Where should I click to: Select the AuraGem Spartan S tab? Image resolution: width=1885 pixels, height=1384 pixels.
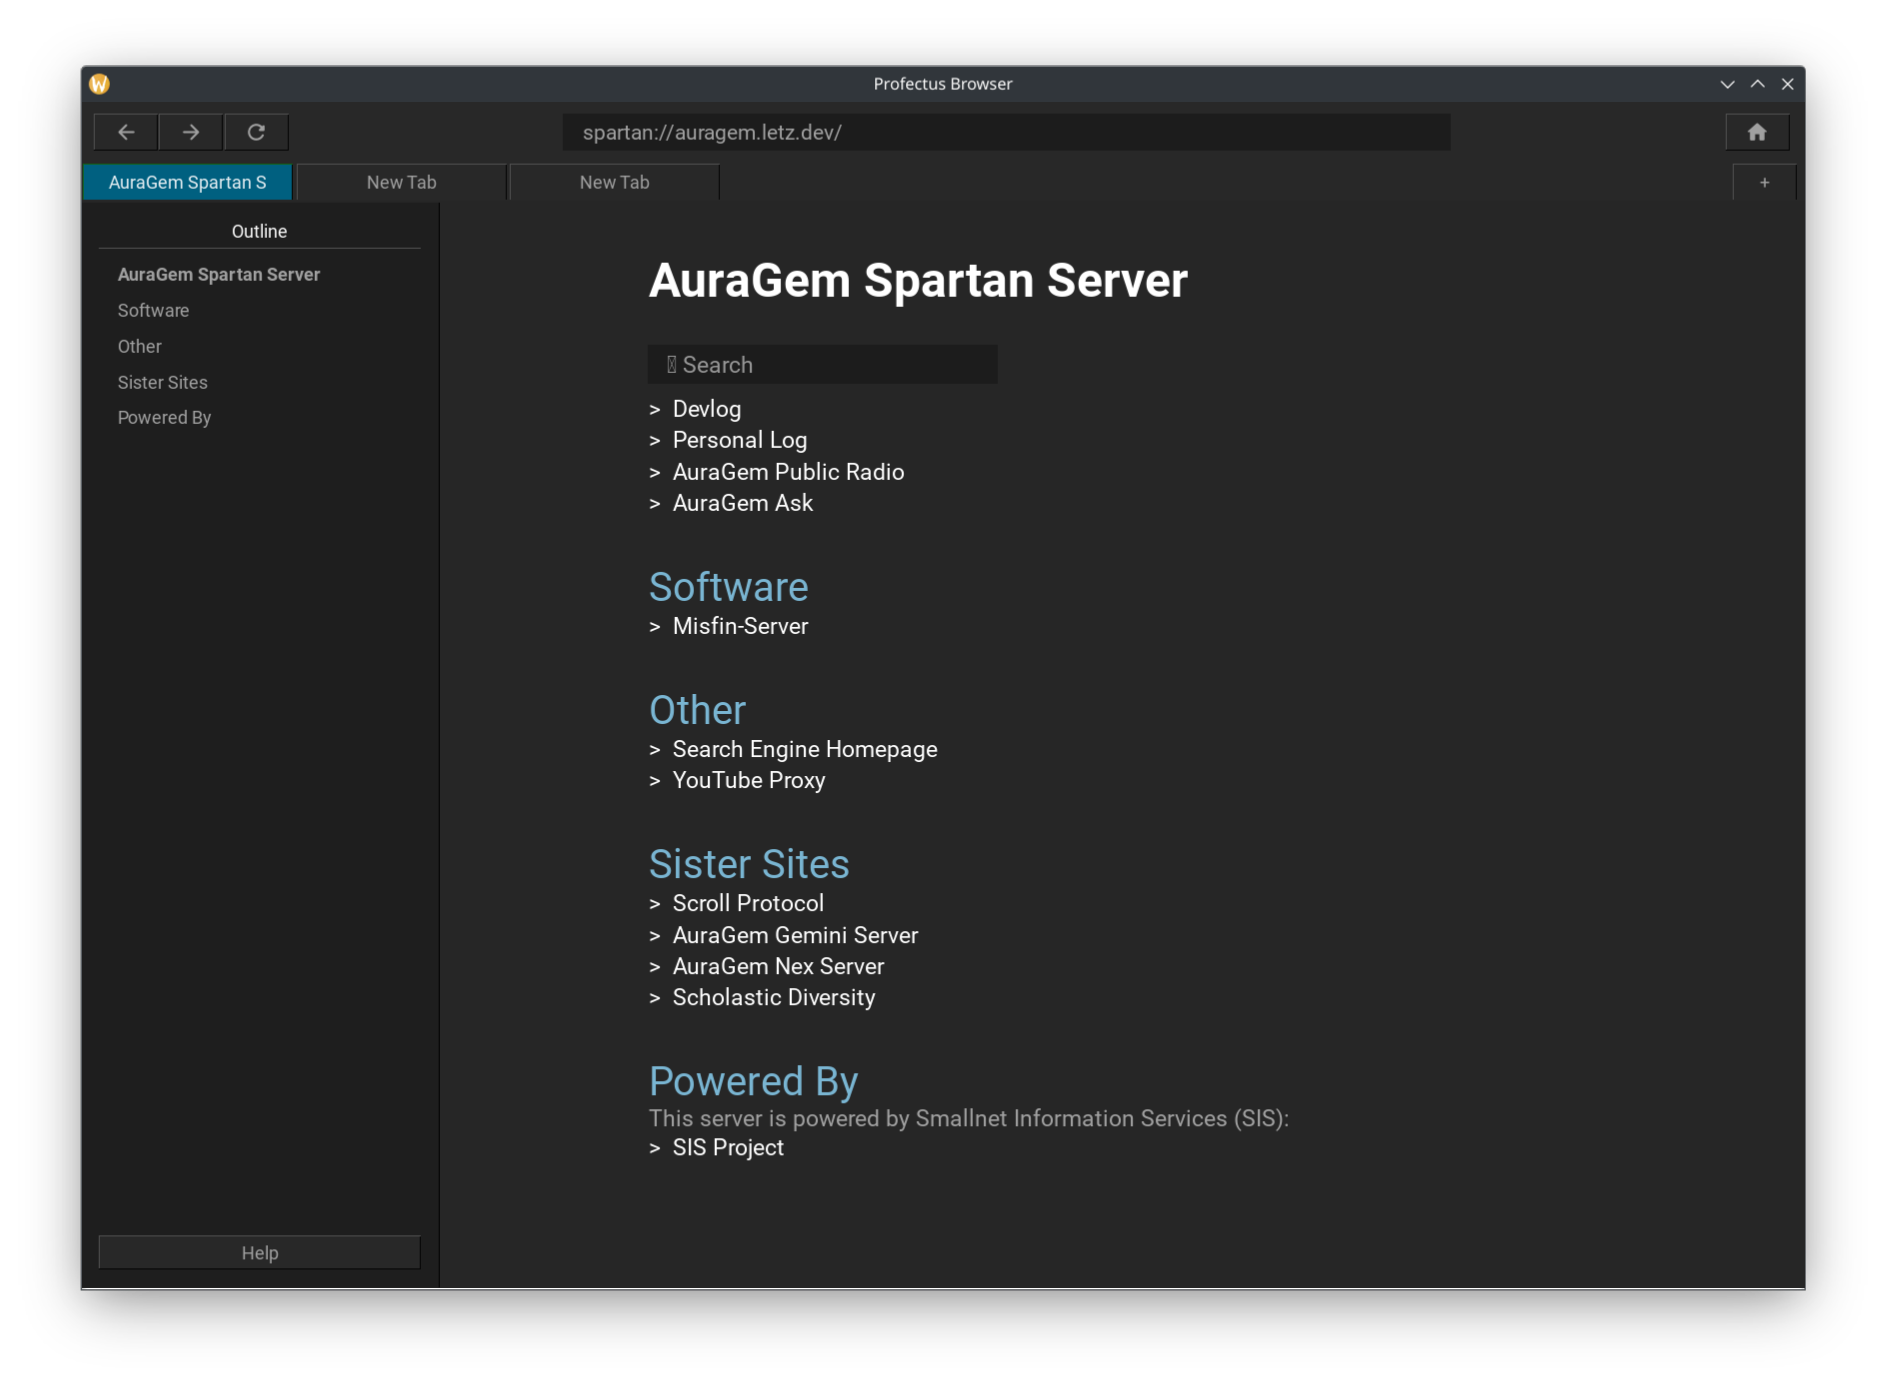click(x=188, y=183)
